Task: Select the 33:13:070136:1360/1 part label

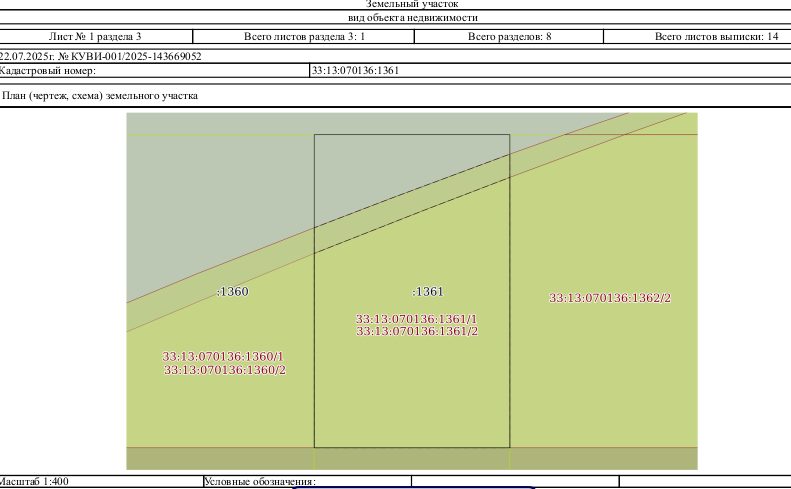Action: point(223,356)
